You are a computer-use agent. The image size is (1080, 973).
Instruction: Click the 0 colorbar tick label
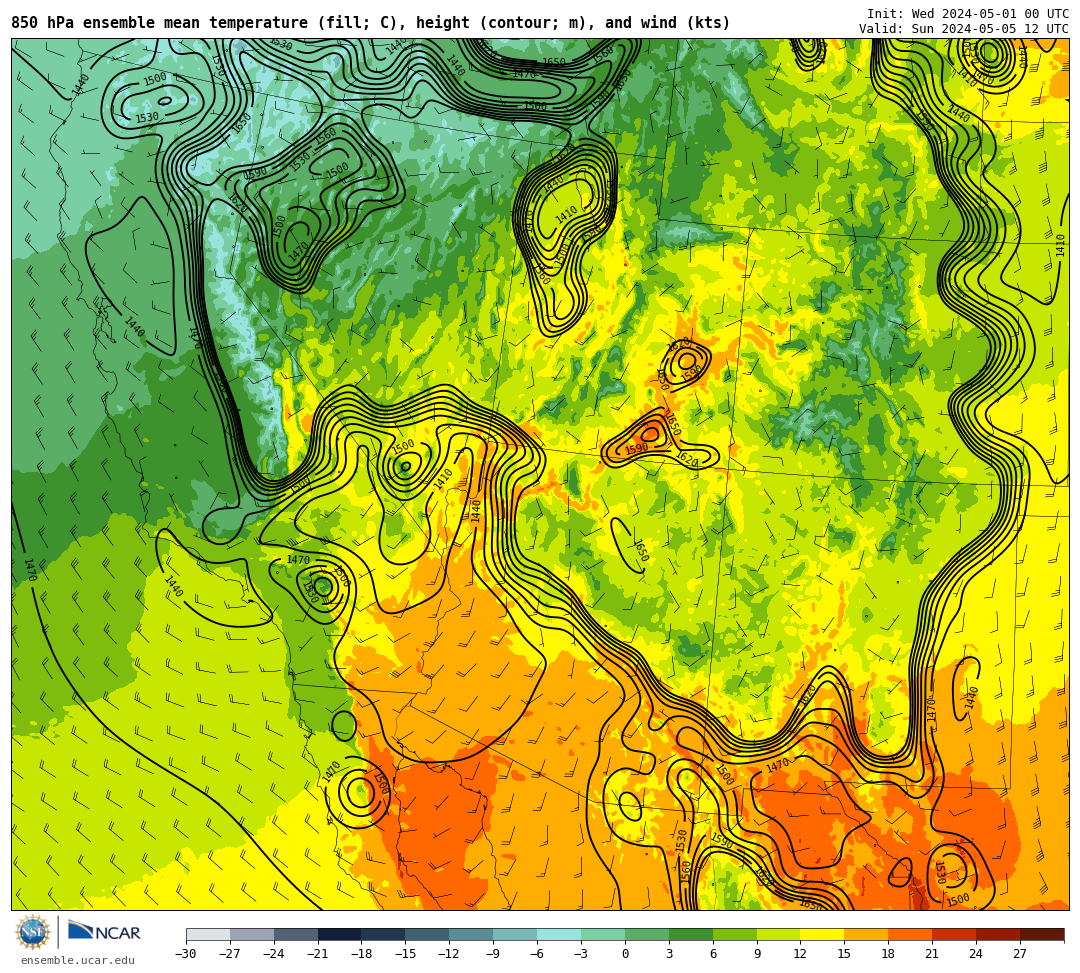pyautogui.click(x=625, y=954)
